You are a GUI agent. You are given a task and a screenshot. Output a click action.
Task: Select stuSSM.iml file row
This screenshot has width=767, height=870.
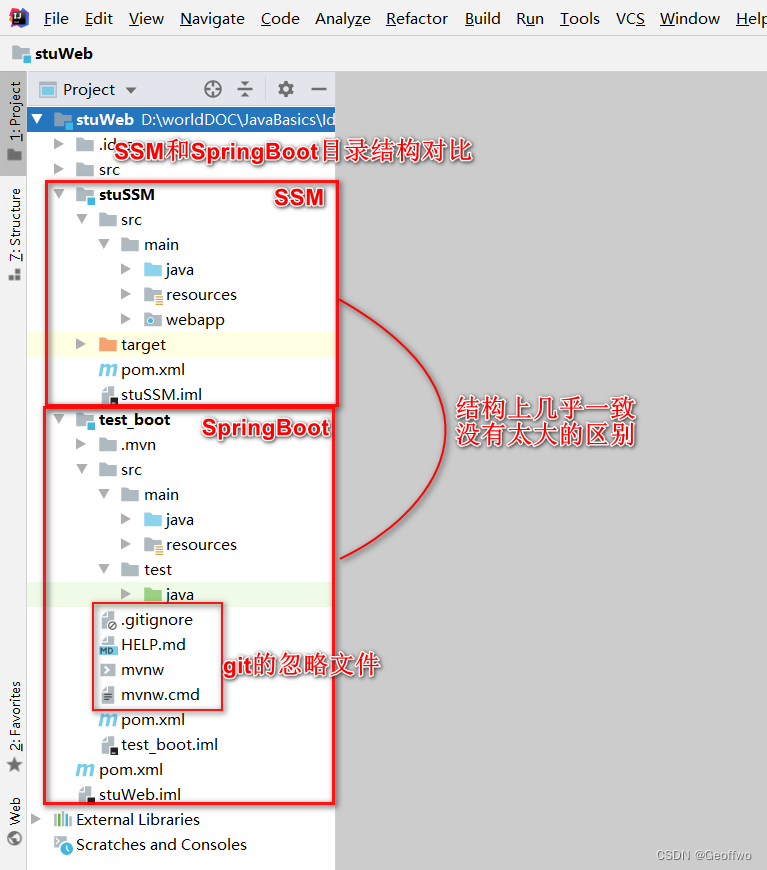[x=181, y=395]
